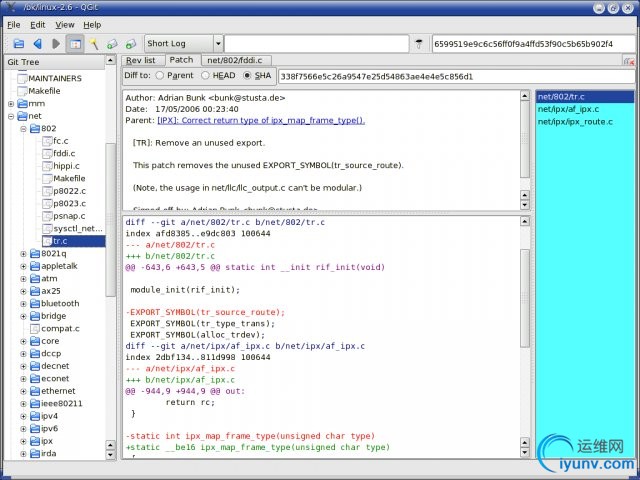Select net/ipx/af_ipx.c in file list
The height and width of the screenshot is (480, 640).
pyautogui.click(x=568, y=109)
